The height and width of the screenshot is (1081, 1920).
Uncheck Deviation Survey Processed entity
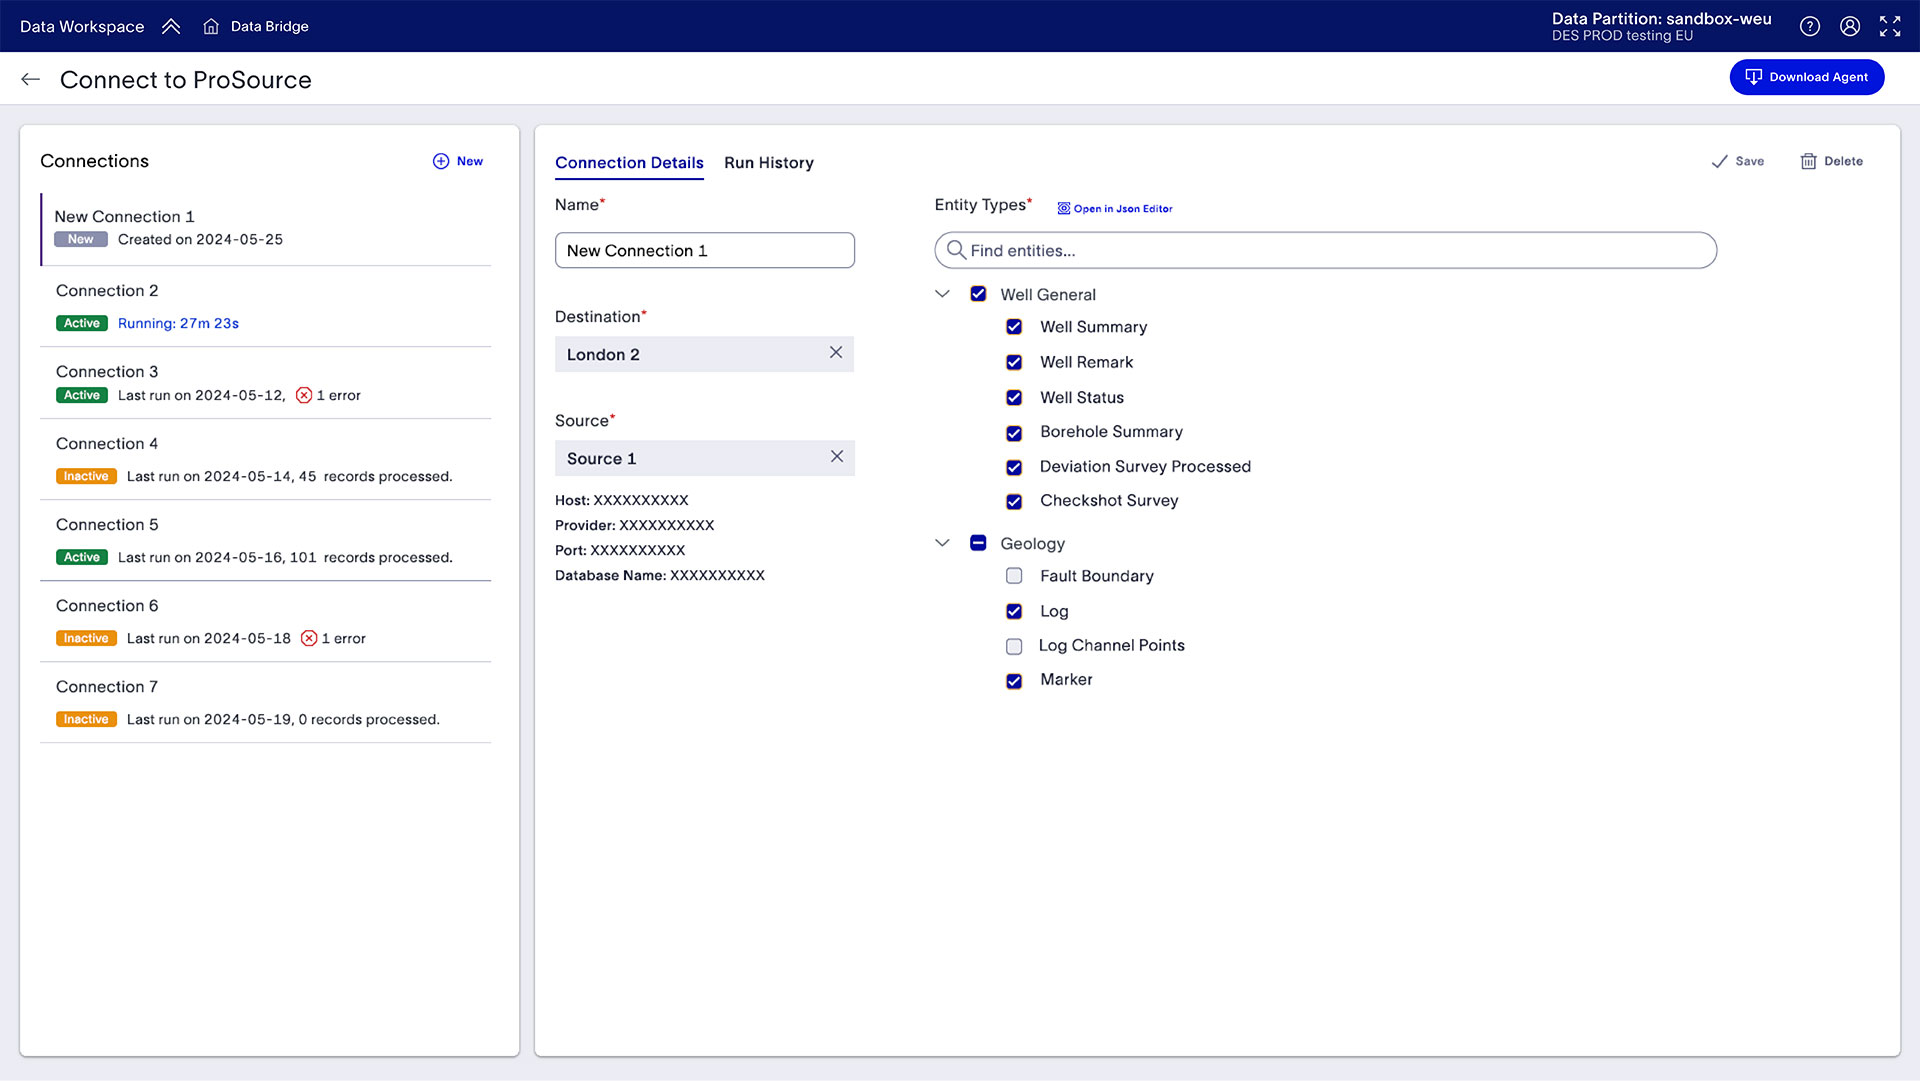(x=1014, y=467)
